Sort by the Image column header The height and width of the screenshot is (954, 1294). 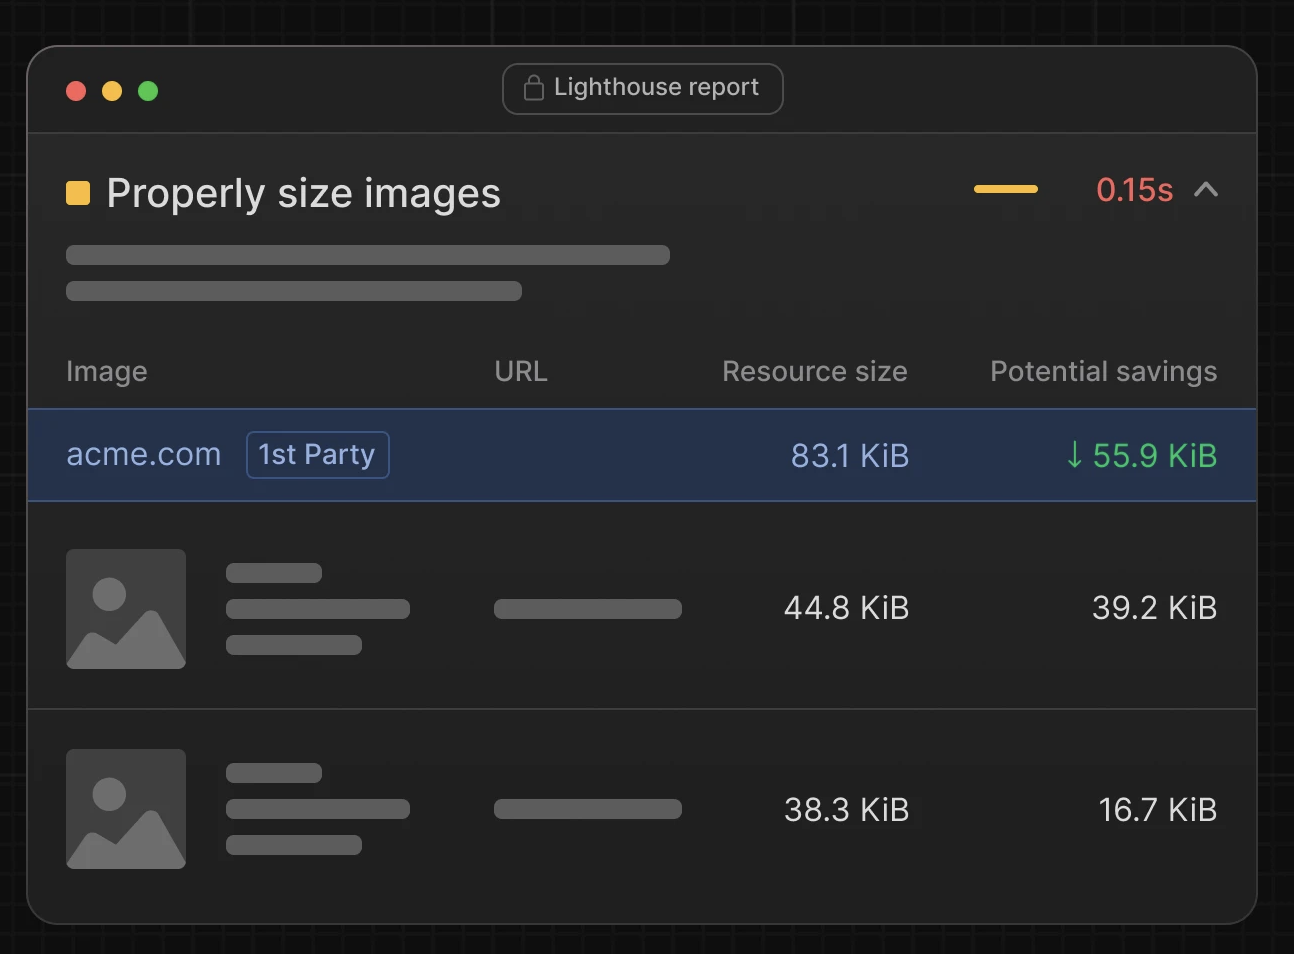click(106, 371)
